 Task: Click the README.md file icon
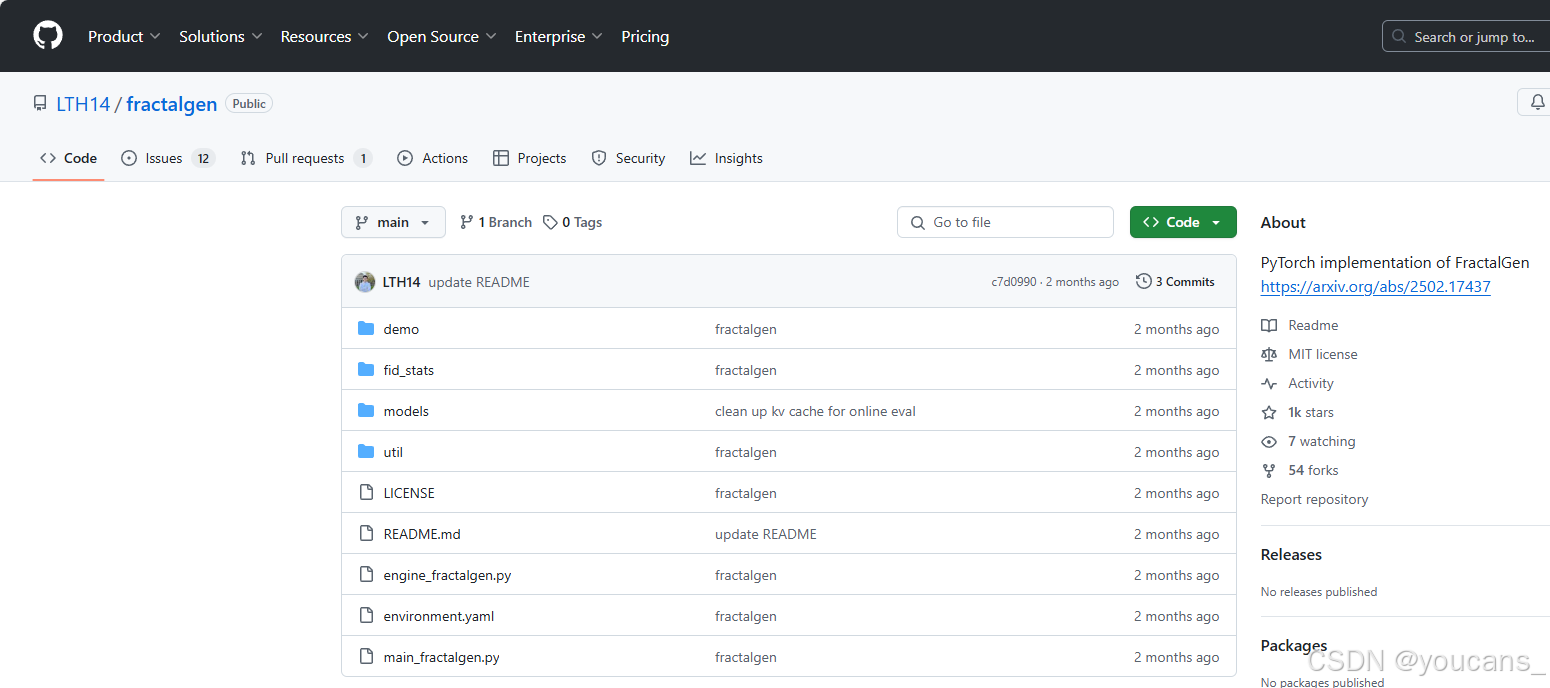click(366, 534)
